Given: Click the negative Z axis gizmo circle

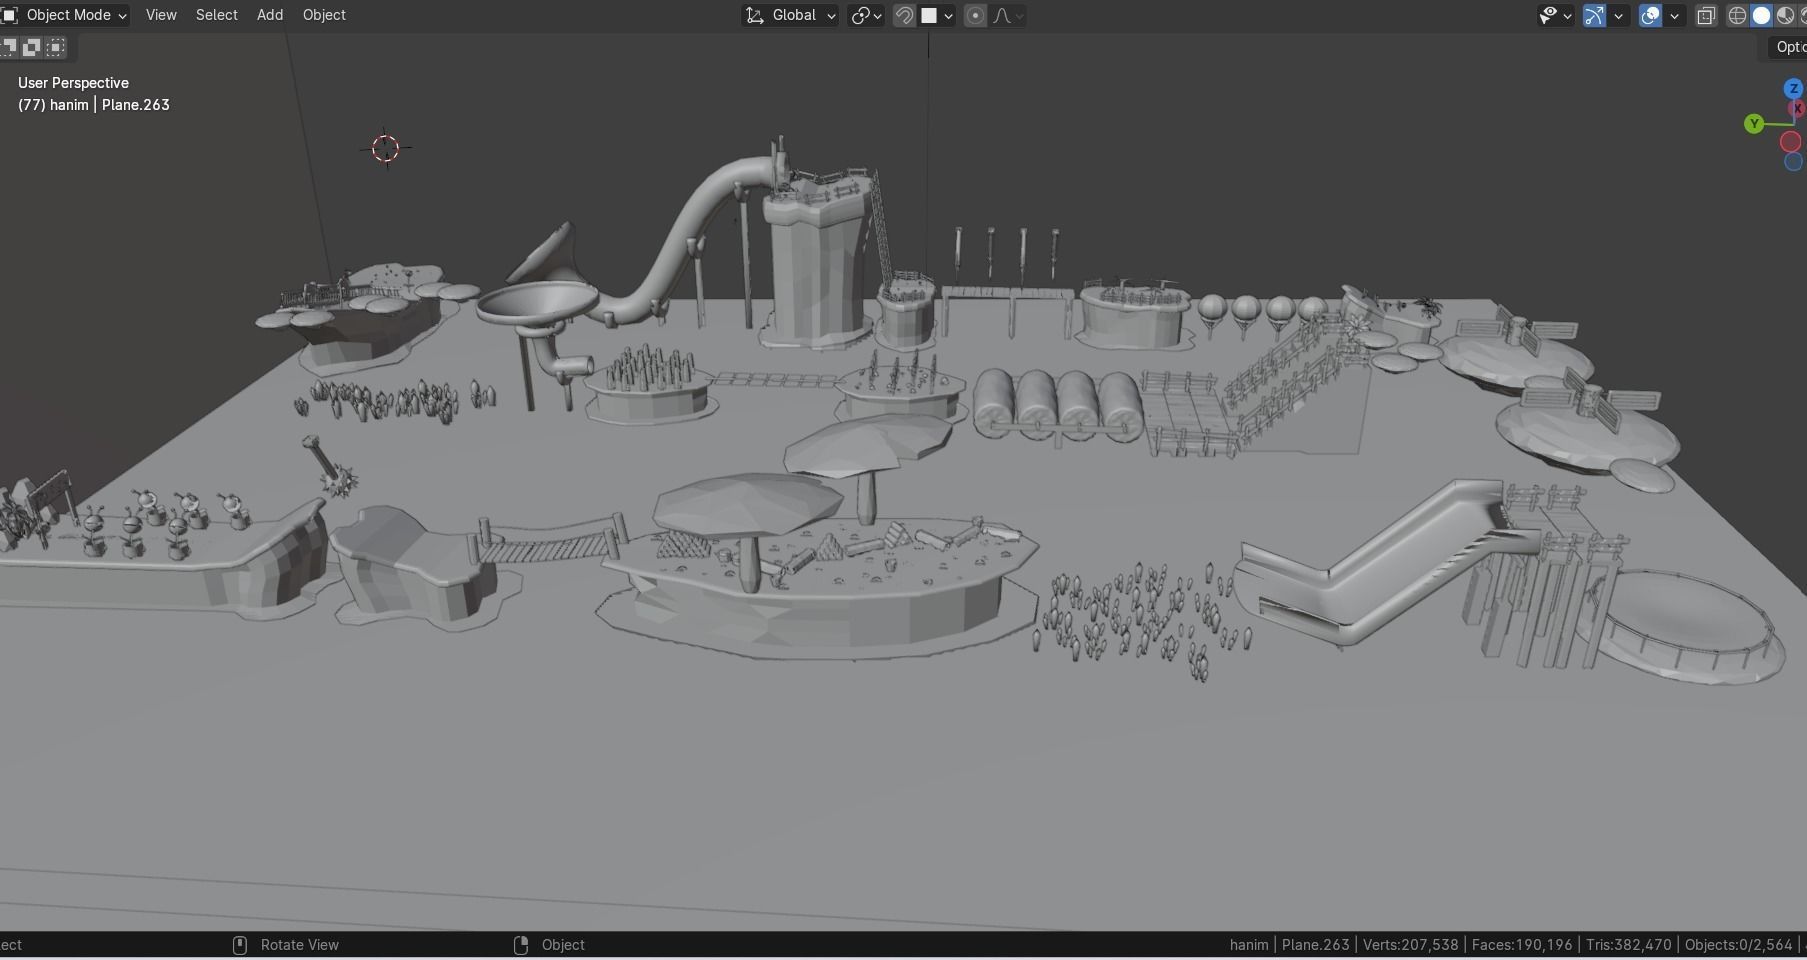Looking at the screenshot, I should (x=1793, y=162).
